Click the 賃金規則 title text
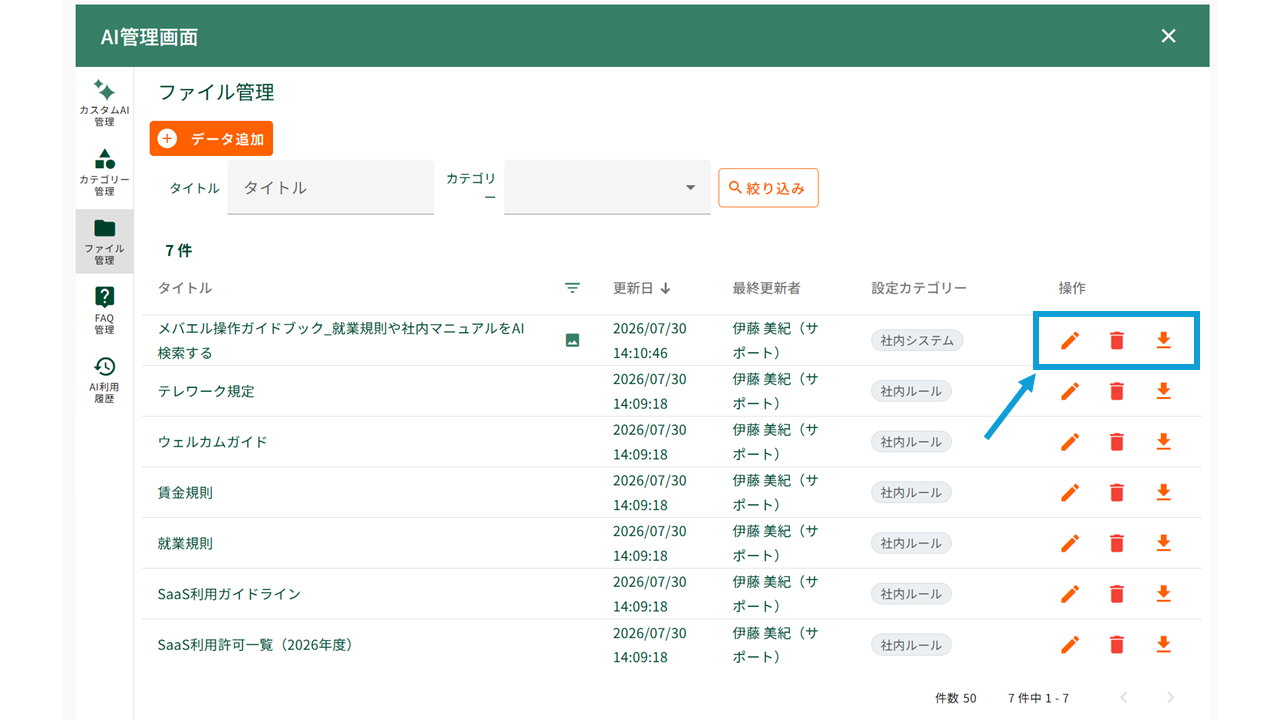This screenshot has height=720, width=1280. click(x=185, y=492)
